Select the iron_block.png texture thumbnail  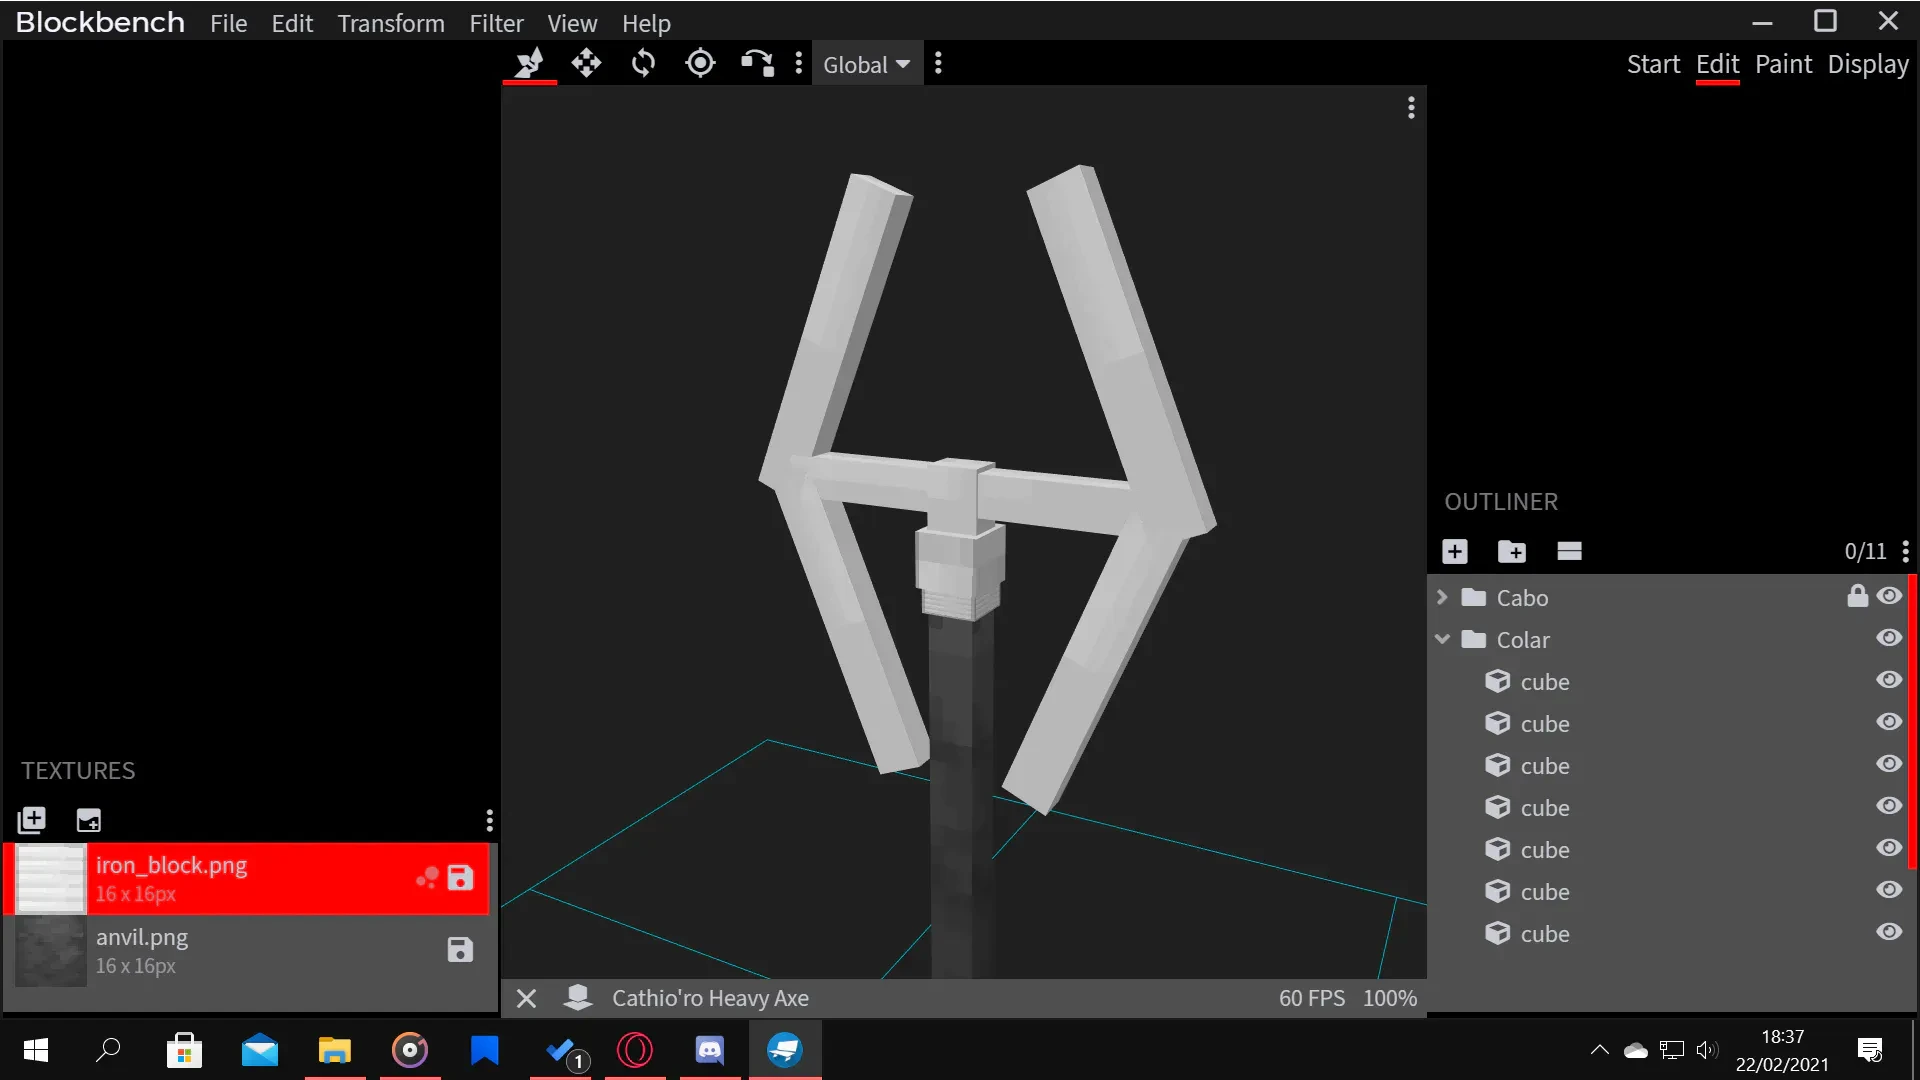51,879
